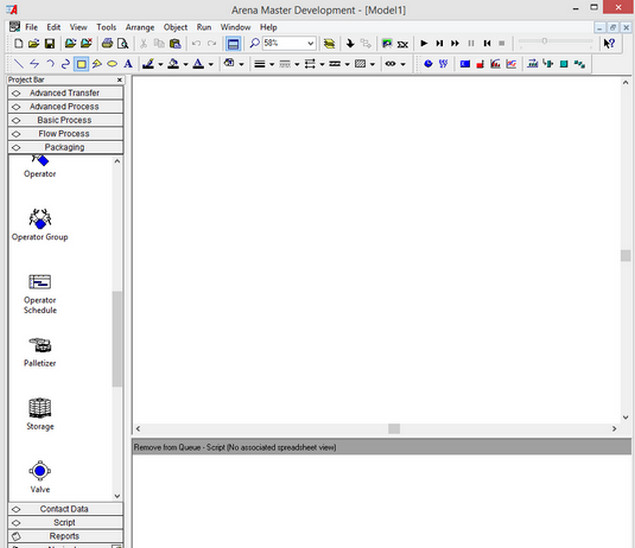635x548 pixels.
Task: Click the Fast-Forward simulation button
Action: point(455,43)
